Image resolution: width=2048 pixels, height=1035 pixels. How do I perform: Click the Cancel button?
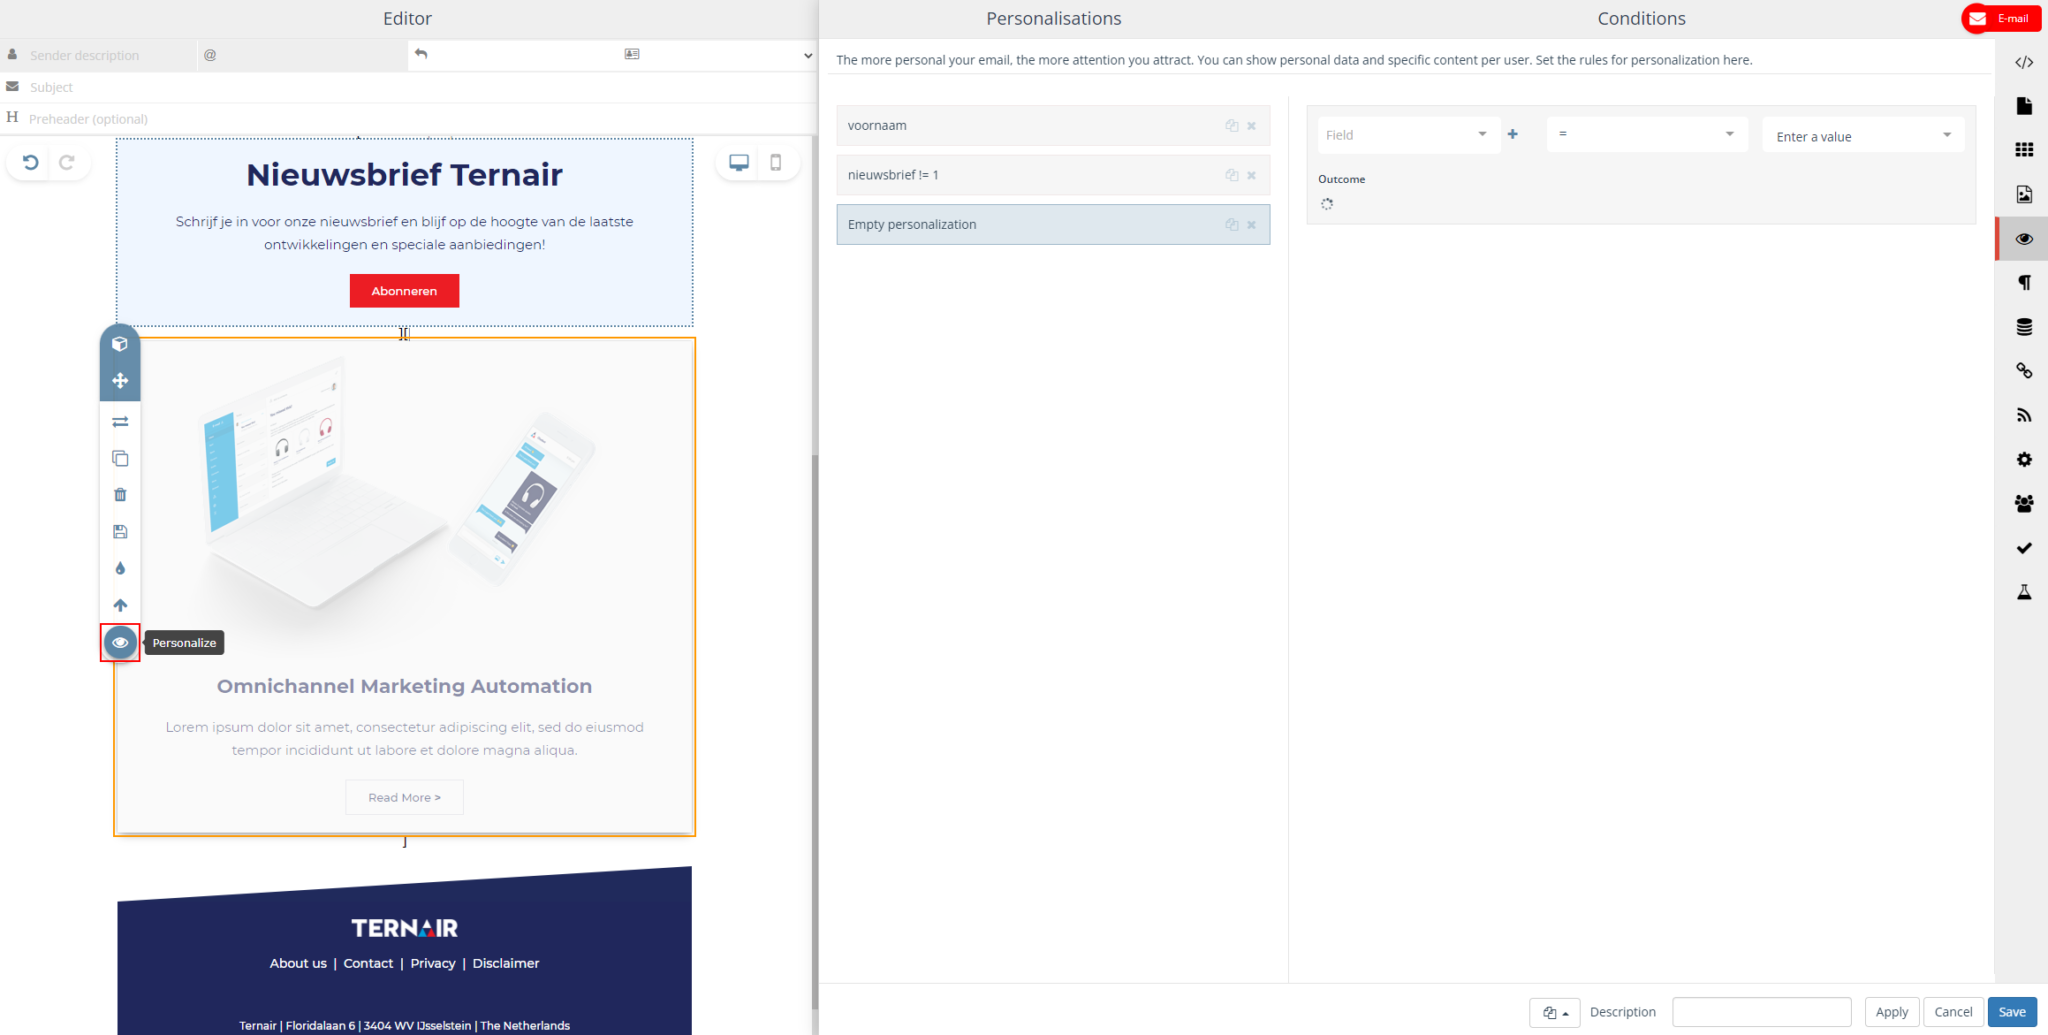[1953, 1013]
